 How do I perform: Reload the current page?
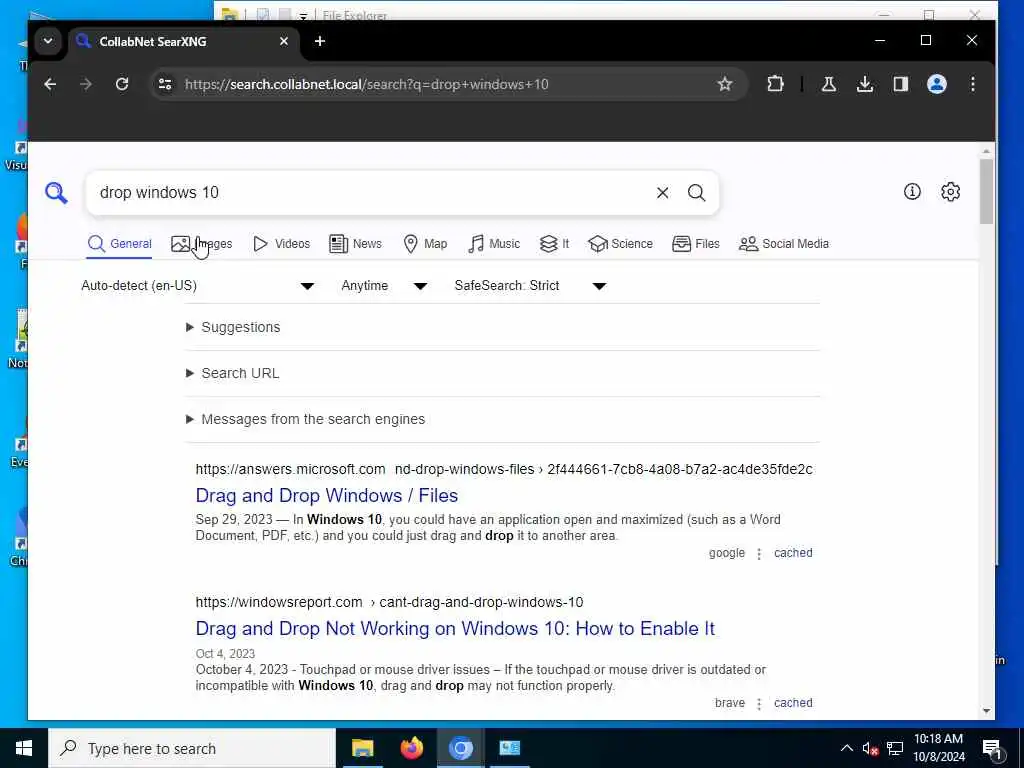click(x=121, y=84)
